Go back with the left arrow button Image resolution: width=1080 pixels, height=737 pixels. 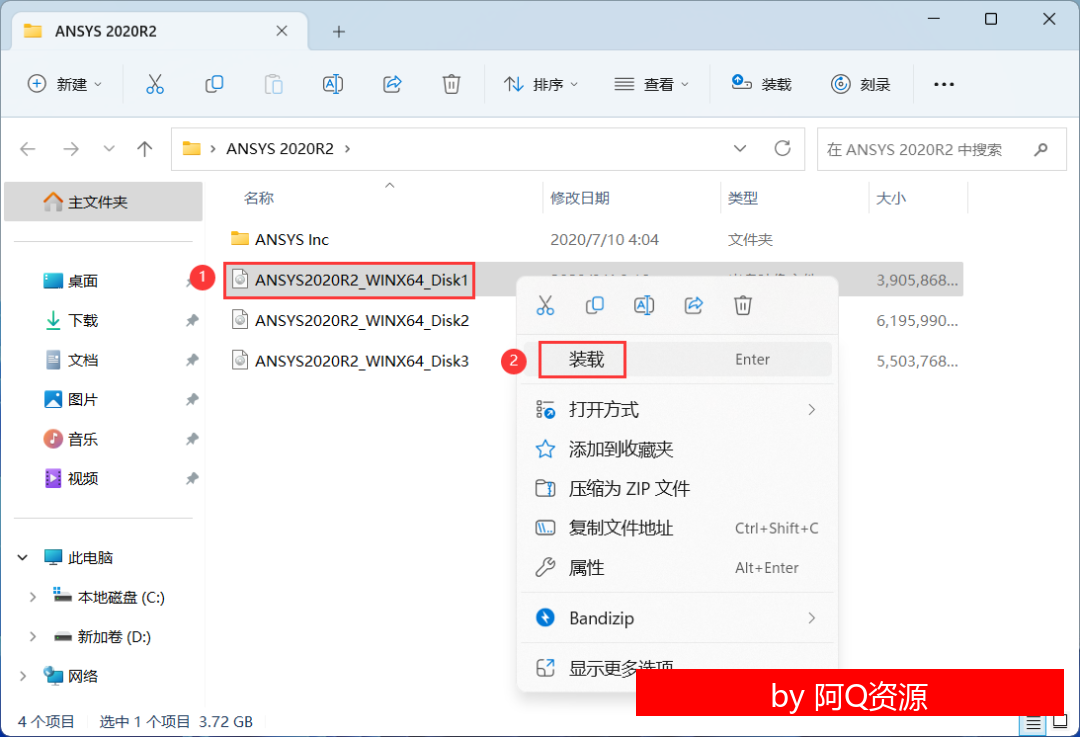28,149
